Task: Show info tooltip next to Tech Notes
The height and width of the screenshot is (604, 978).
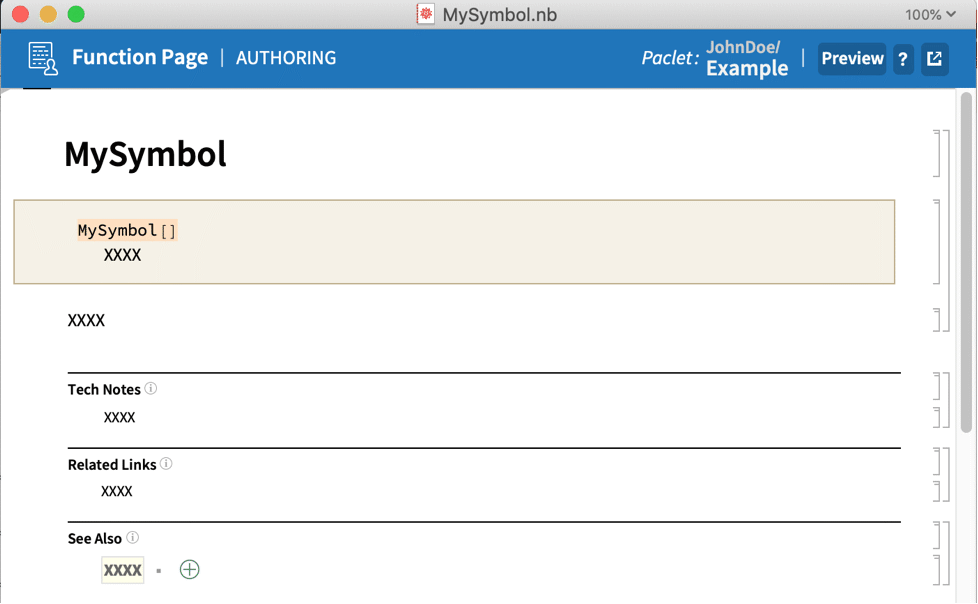Action: point(151,389)
